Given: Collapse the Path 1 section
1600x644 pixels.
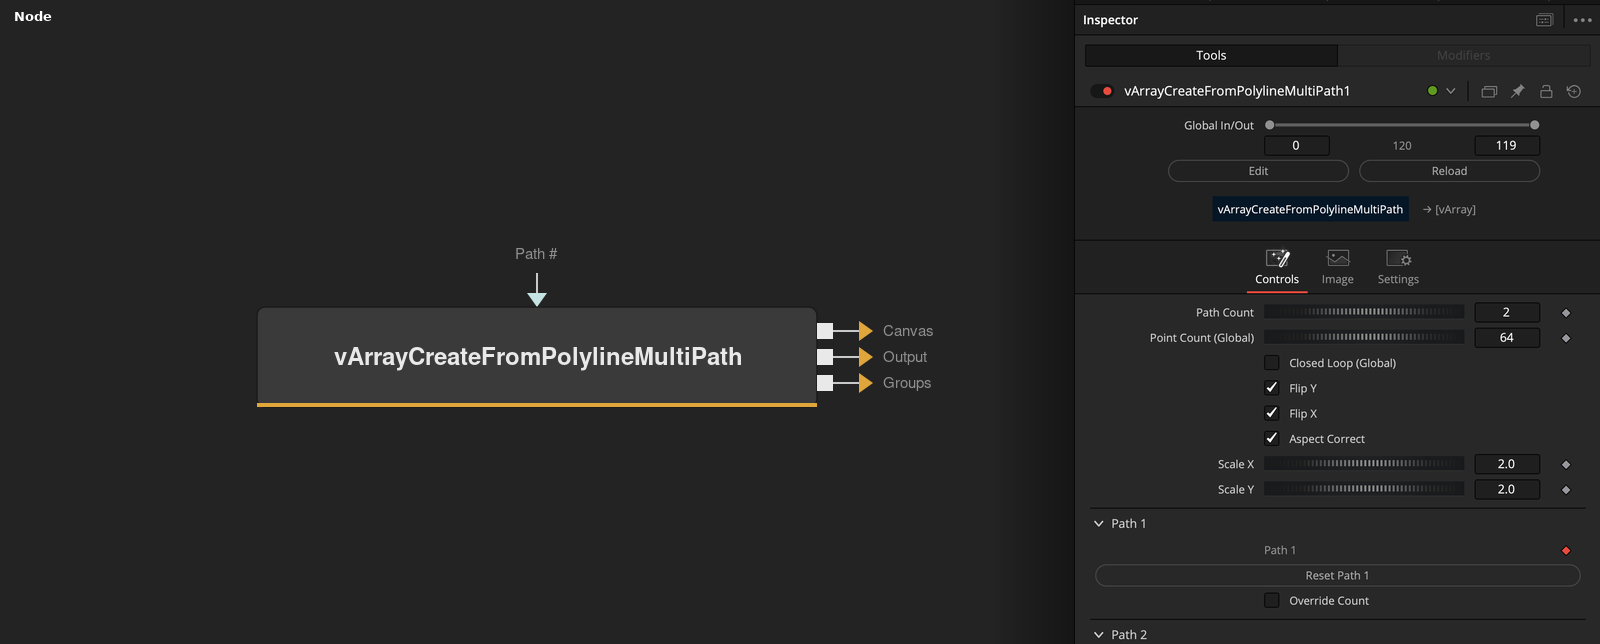Looking at the screenshot, I should tap(1099, 523).
